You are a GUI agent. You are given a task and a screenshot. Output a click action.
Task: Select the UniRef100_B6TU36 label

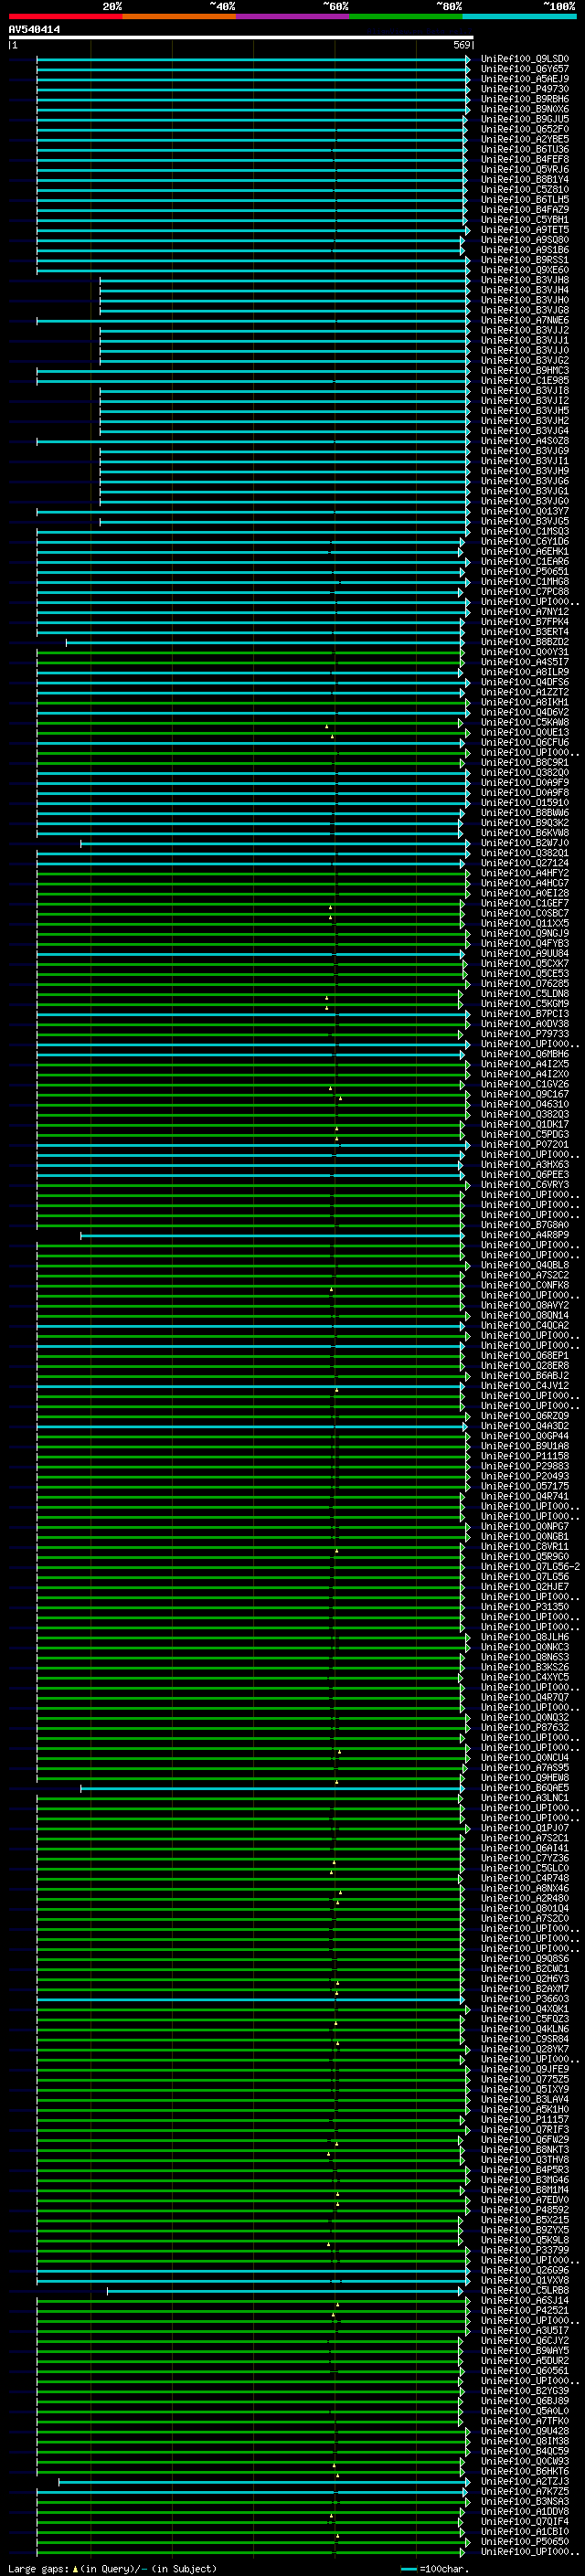tap(524, 149)
